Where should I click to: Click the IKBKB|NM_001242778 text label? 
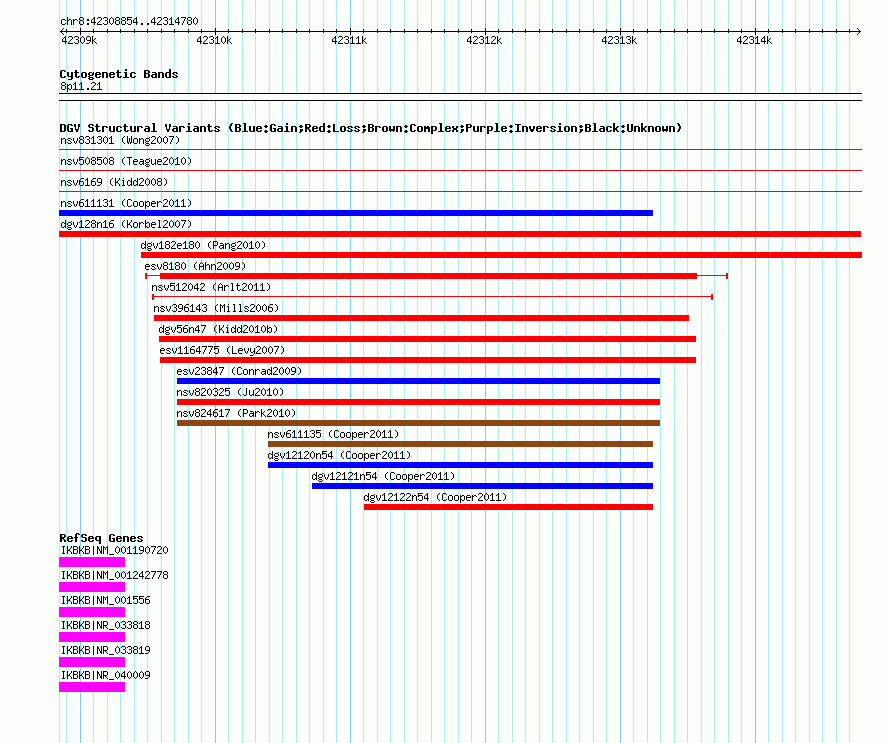115,576
